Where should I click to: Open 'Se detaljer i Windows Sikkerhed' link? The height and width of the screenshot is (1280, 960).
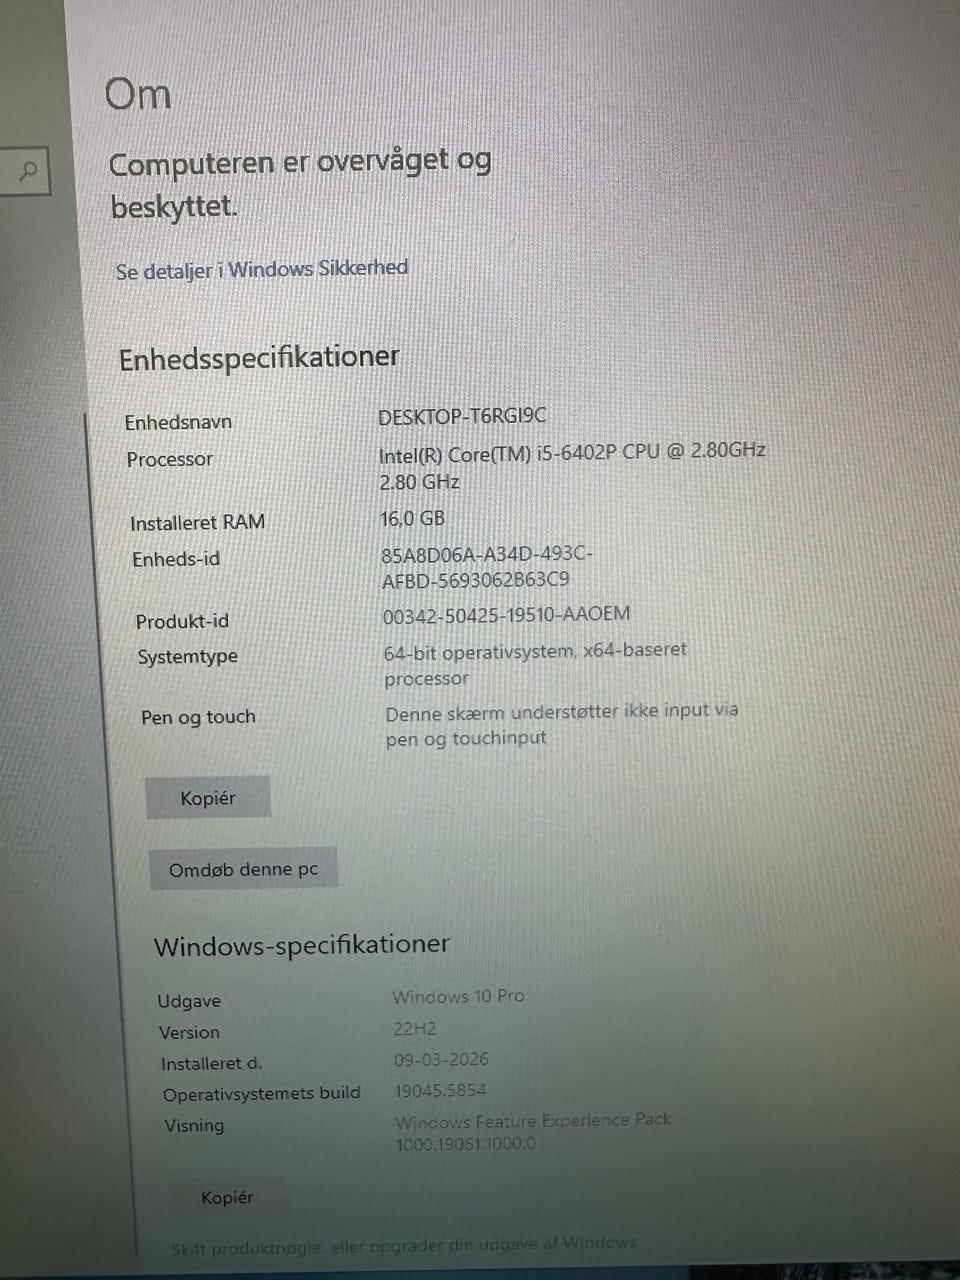point(262,270)
